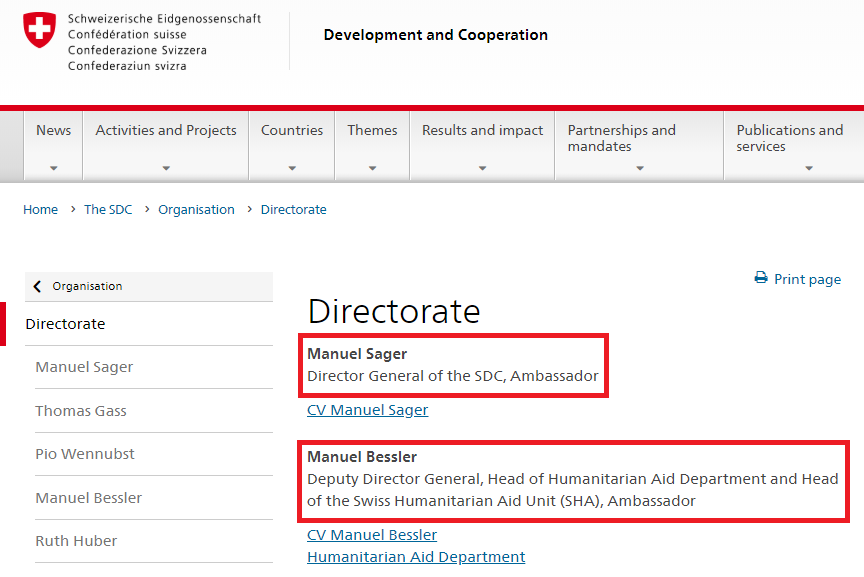This screenshot has width=864, height=577.
Task: Click the Swiss coat of arms logo
Action: (x=39, y=30)
